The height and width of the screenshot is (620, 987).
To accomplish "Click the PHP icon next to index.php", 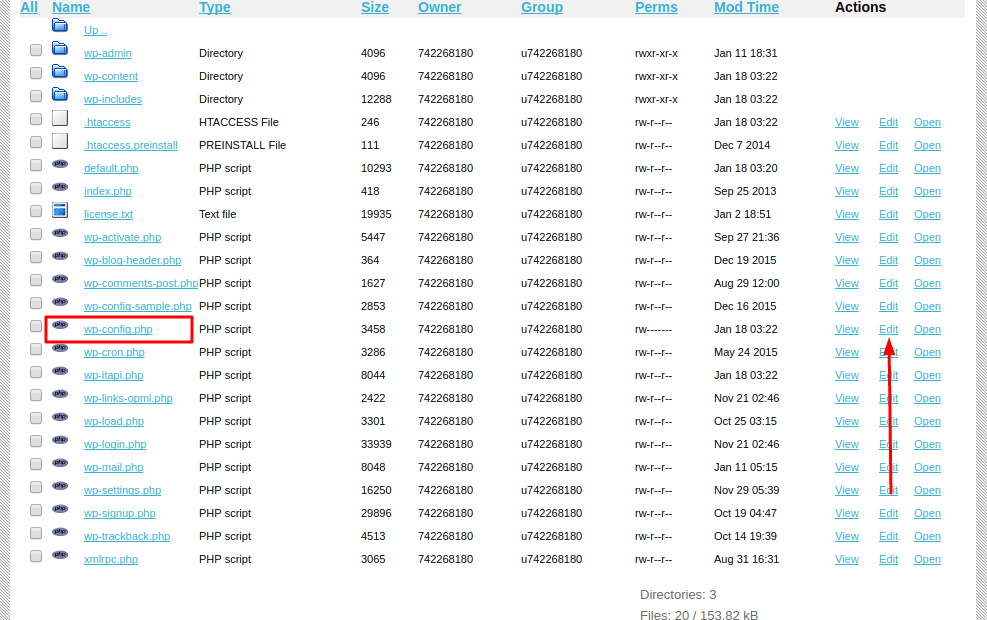I will coord(60,186).
